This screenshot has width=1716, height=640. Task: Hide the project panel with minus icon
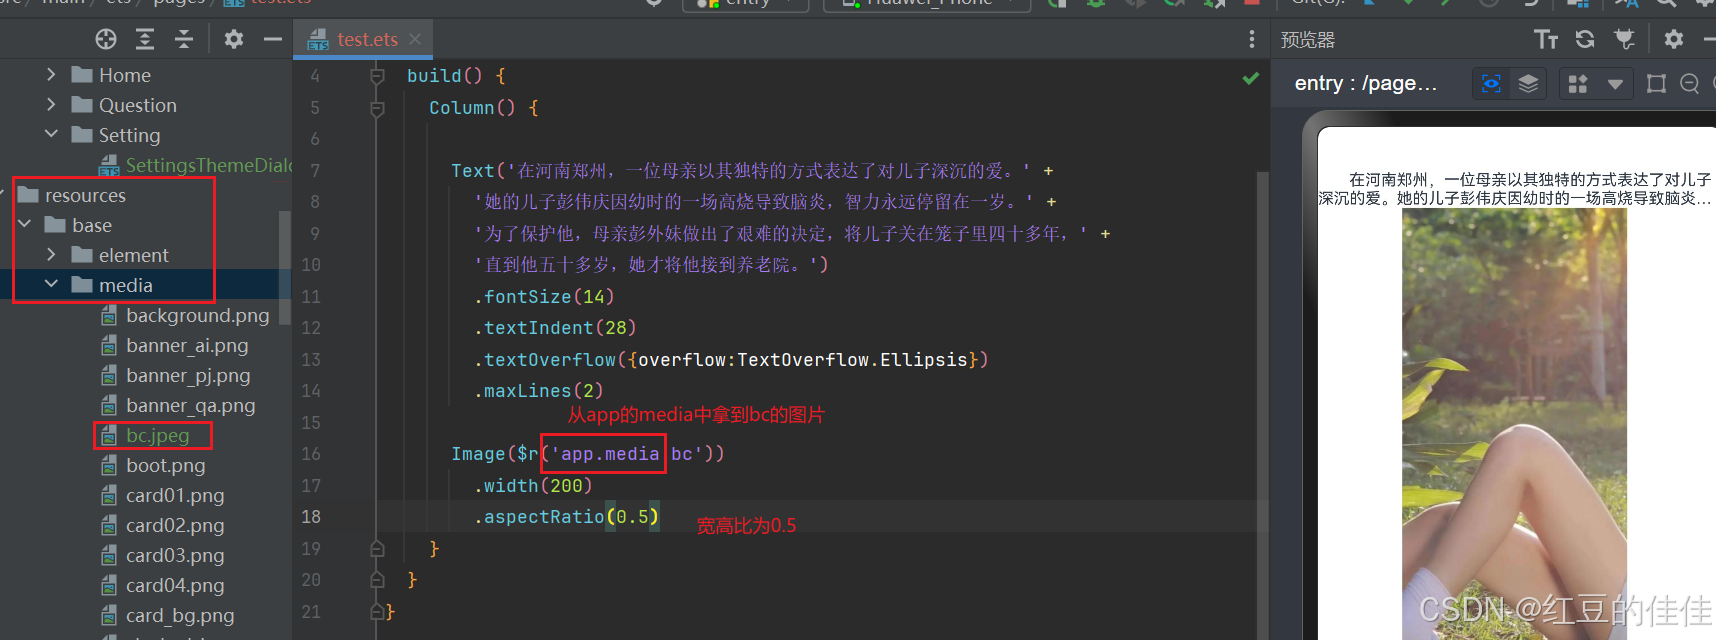coord(273,39)
